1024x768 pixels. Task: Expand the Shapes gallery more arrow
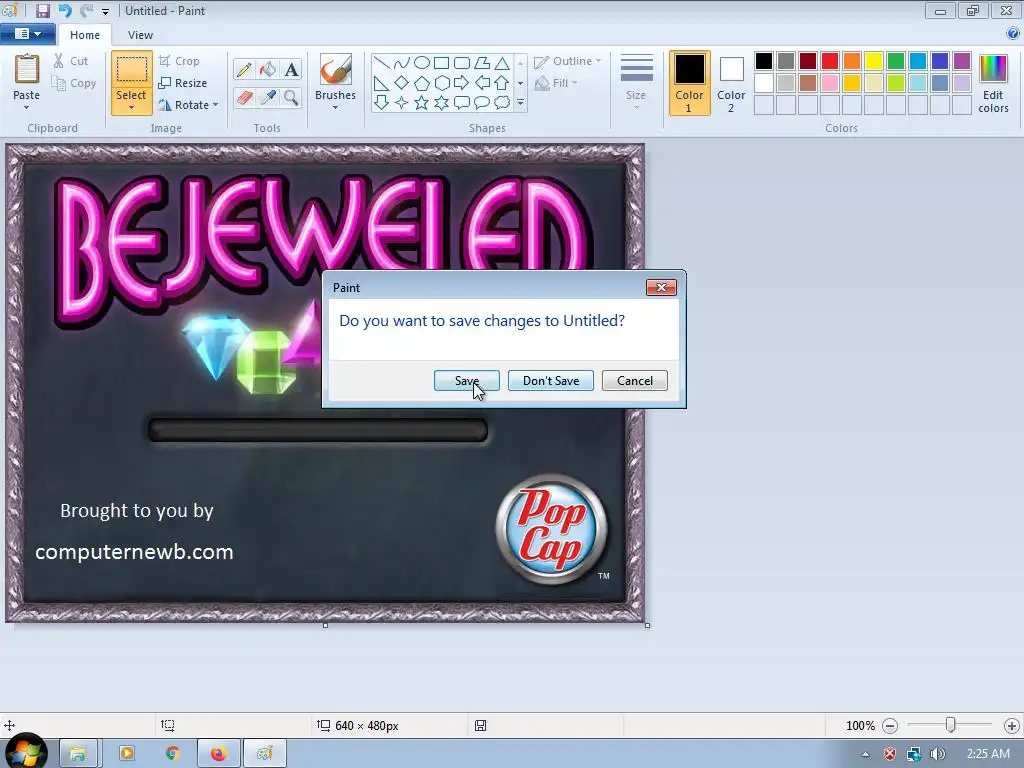tap(520, 103)
